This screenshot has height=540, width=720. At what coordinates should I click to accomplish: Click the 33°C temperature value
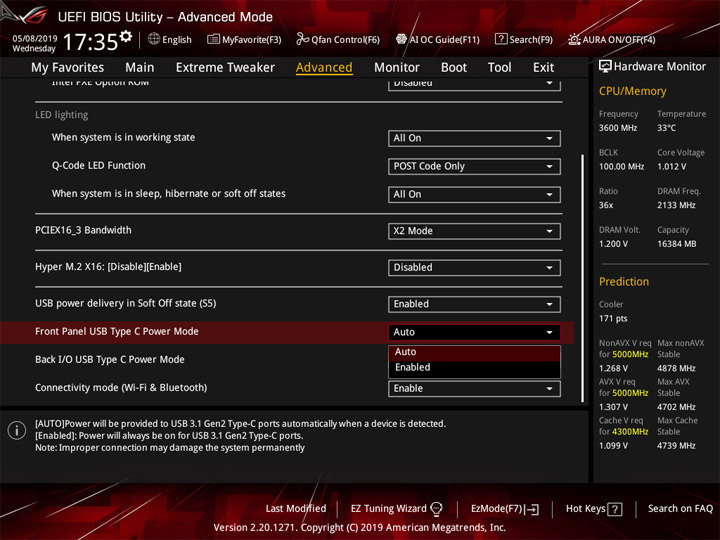(x=666, y=128)
